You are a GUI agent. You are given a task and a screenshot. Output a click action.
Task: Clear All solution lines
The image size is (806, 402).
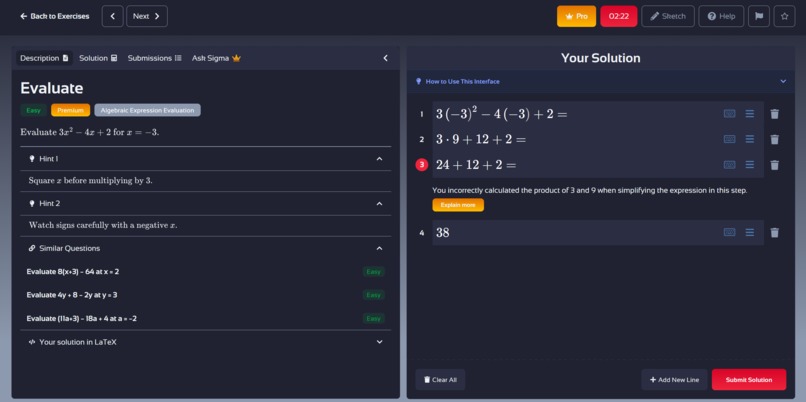tap(441, 380)
